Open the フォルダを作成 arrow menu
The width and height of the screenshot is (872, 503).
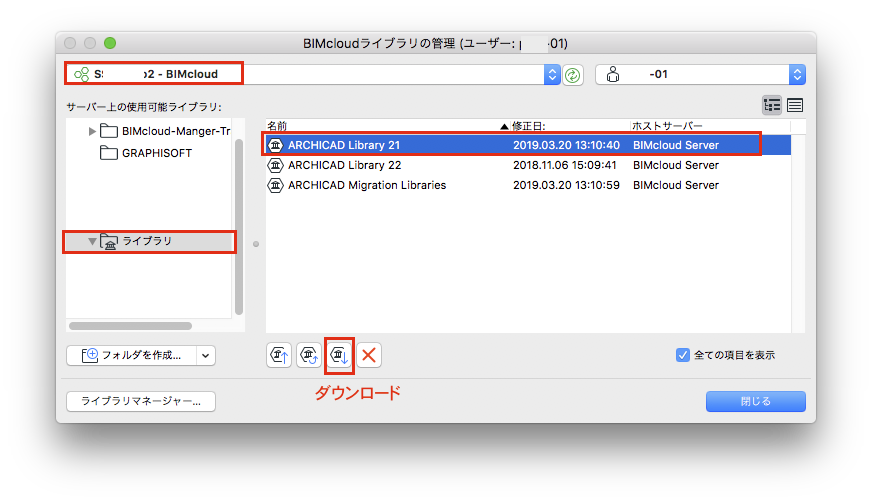[x=206, y=356]
